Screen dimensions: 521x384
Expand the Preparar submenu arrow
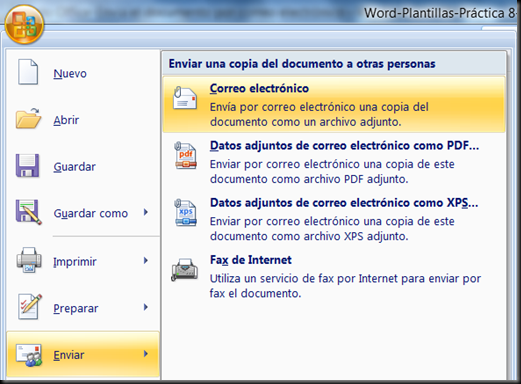(145, 307)
